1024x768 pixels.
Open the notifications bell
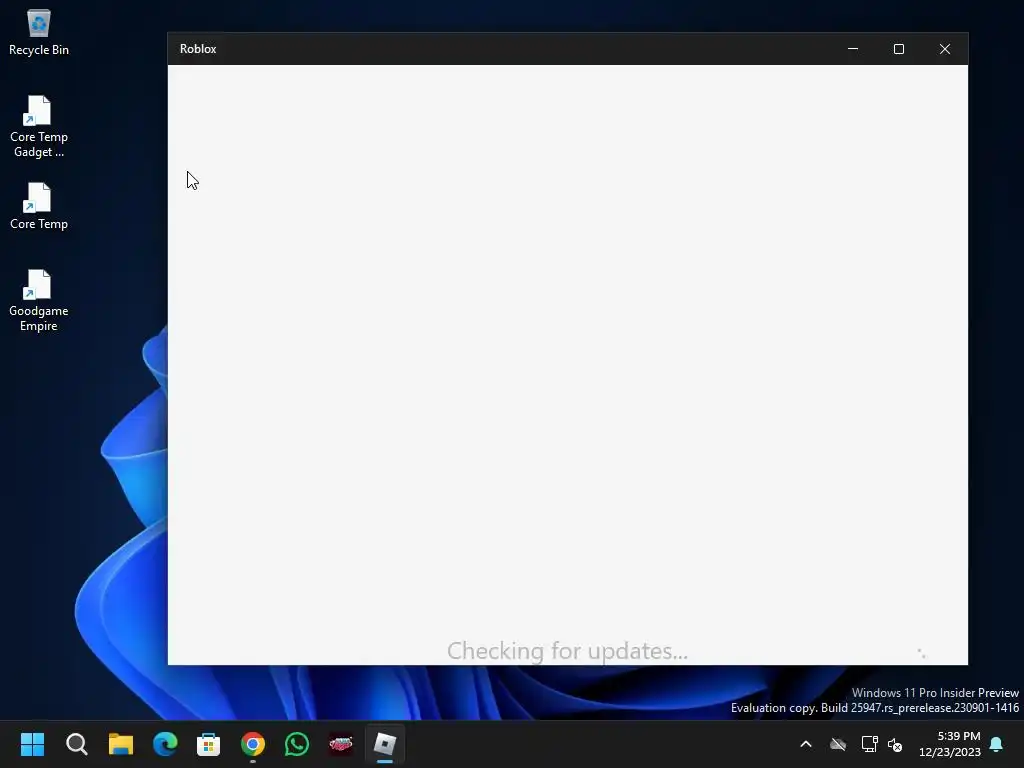pos(997,744)
